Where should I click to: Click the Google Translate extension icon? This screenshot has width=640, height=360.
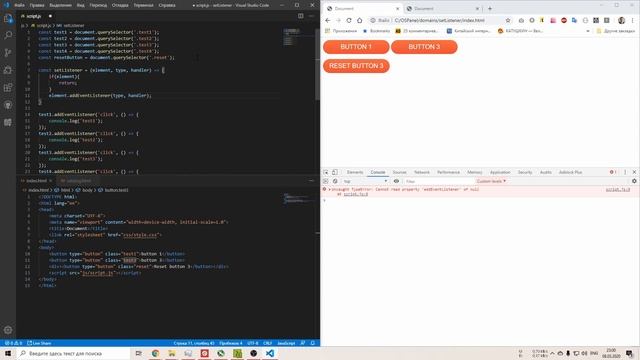click(x=574, y=20)
